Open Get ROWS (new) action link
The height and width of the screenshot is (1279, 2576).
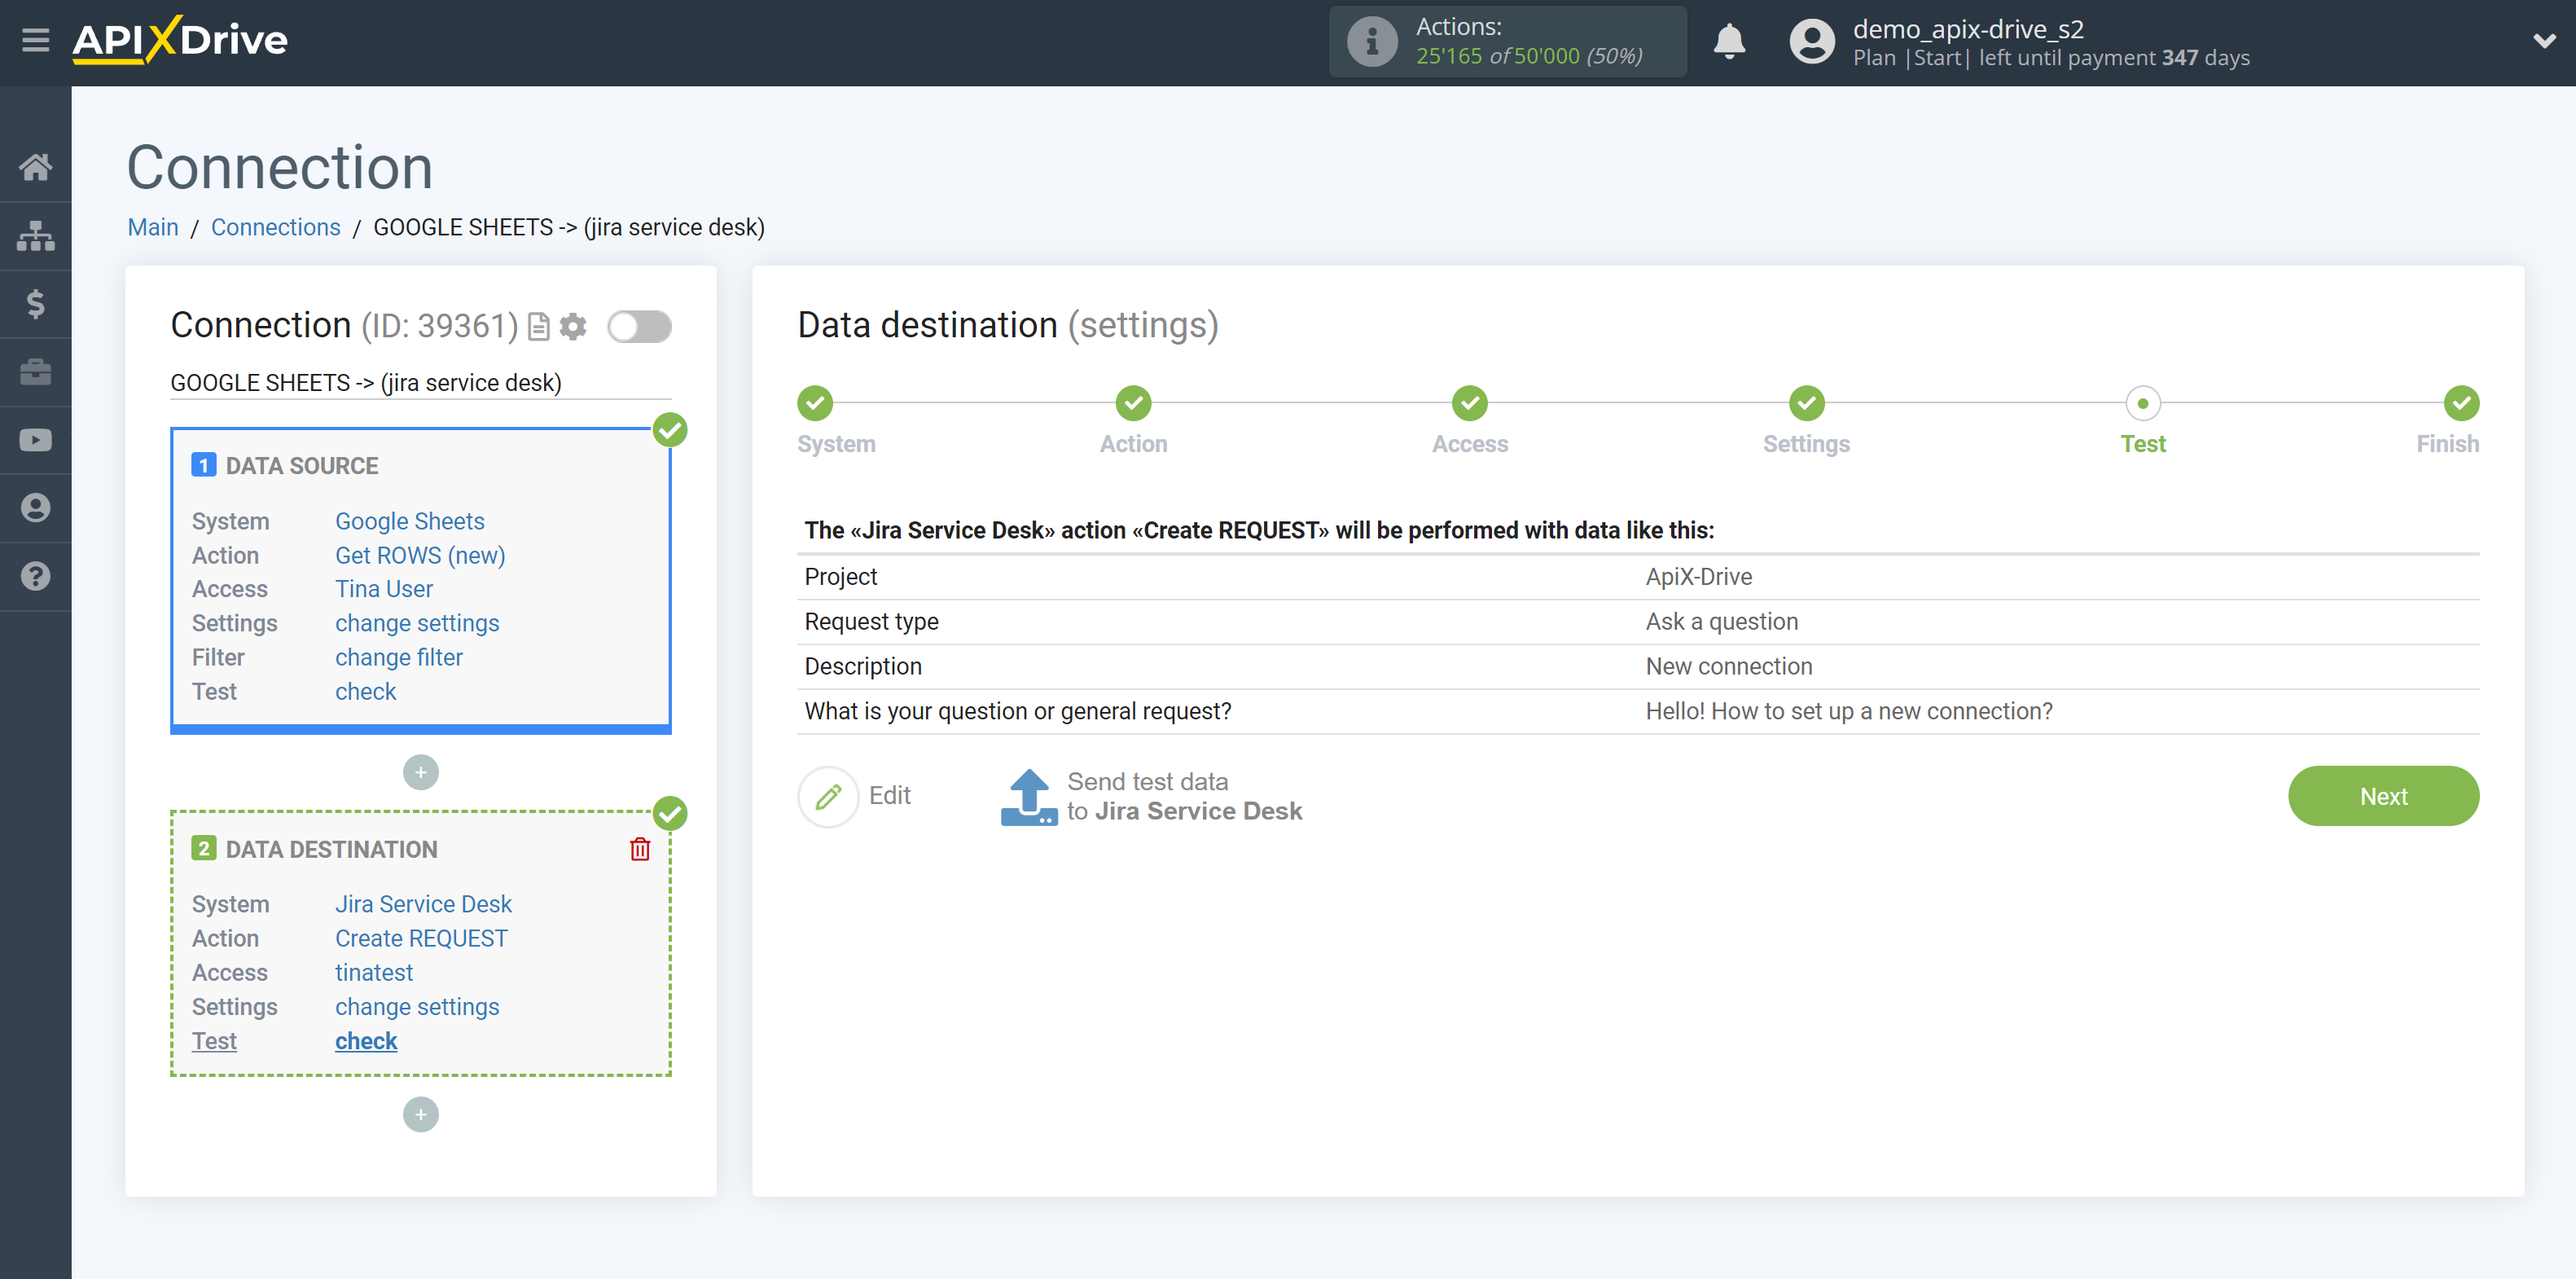(x=420, y=555)
